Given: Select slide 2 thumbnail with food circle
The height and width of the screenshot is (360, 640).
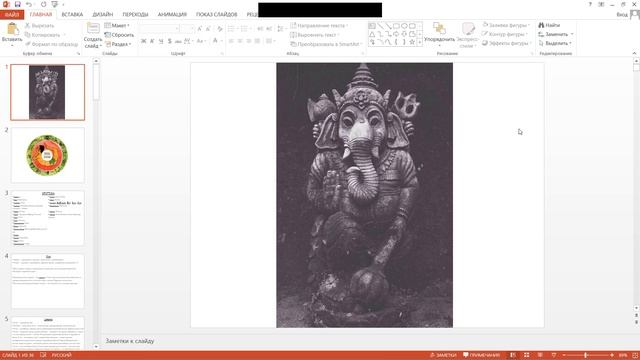Looking at the screenshot, I should click(47, 155).
